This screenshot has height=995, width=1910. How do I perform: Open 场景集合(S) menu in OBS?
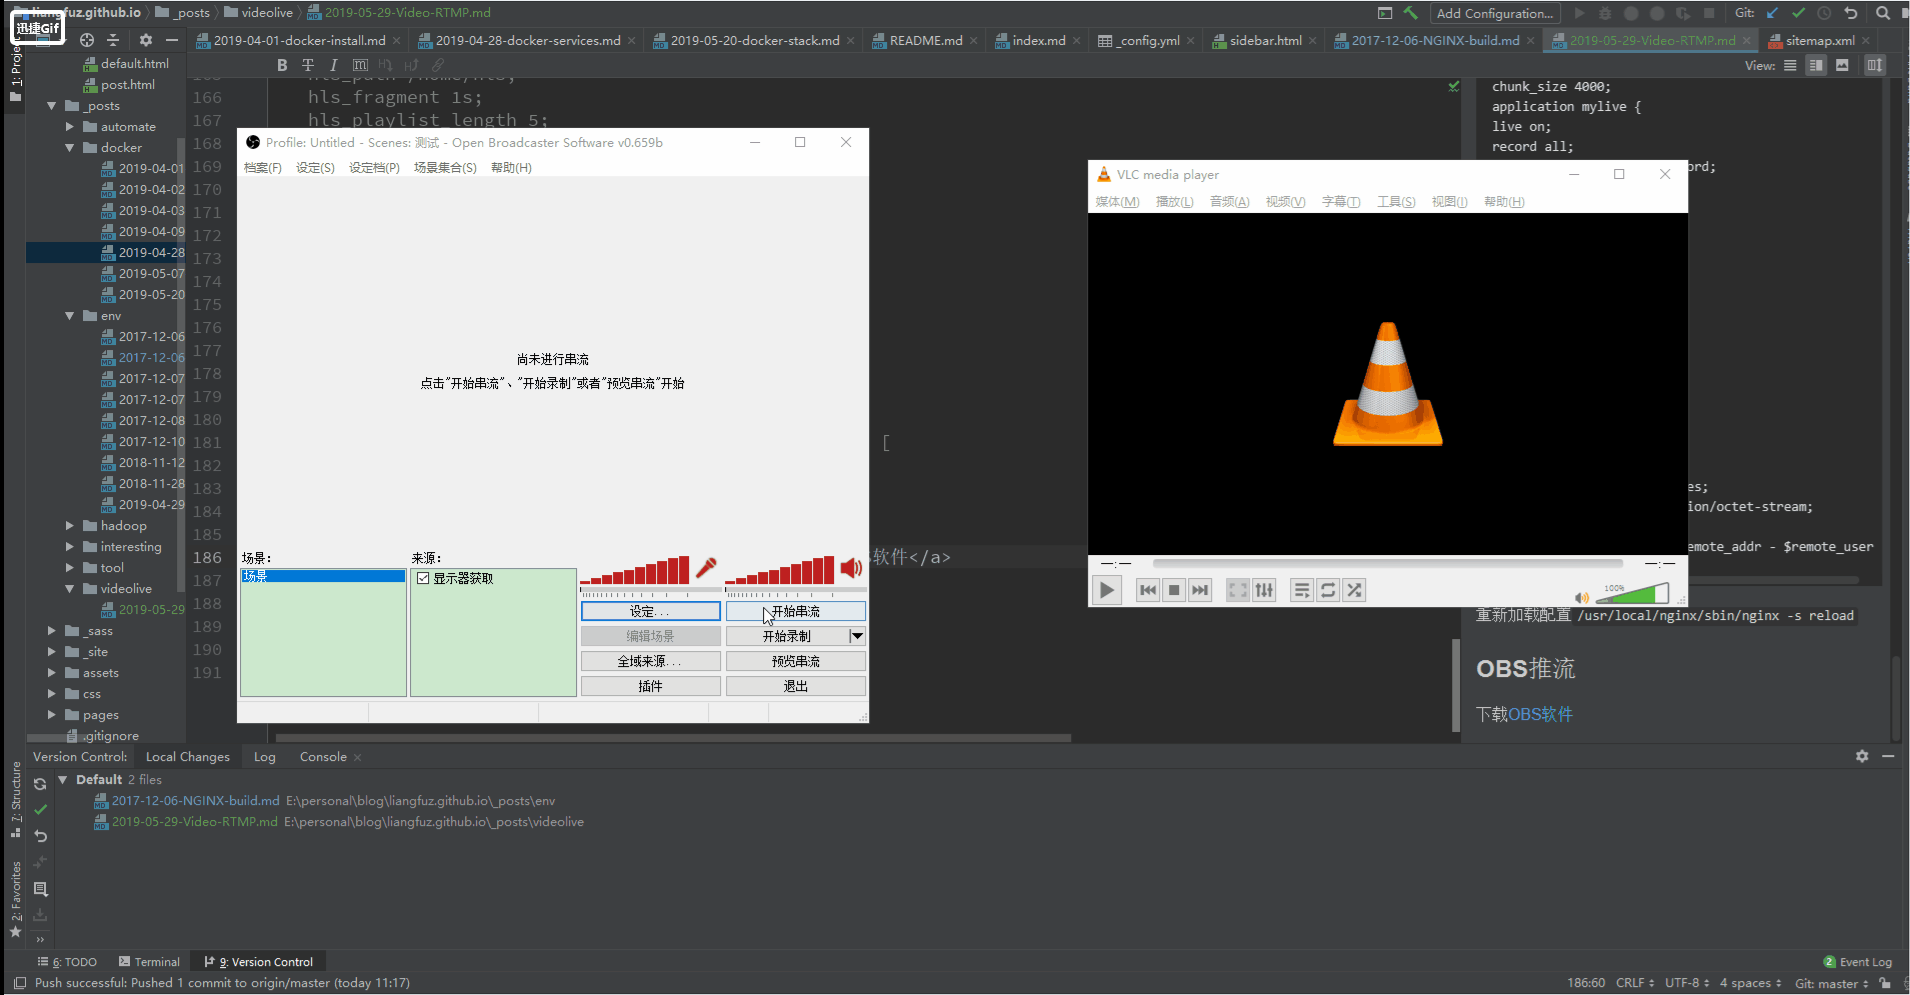pos(445,167)
